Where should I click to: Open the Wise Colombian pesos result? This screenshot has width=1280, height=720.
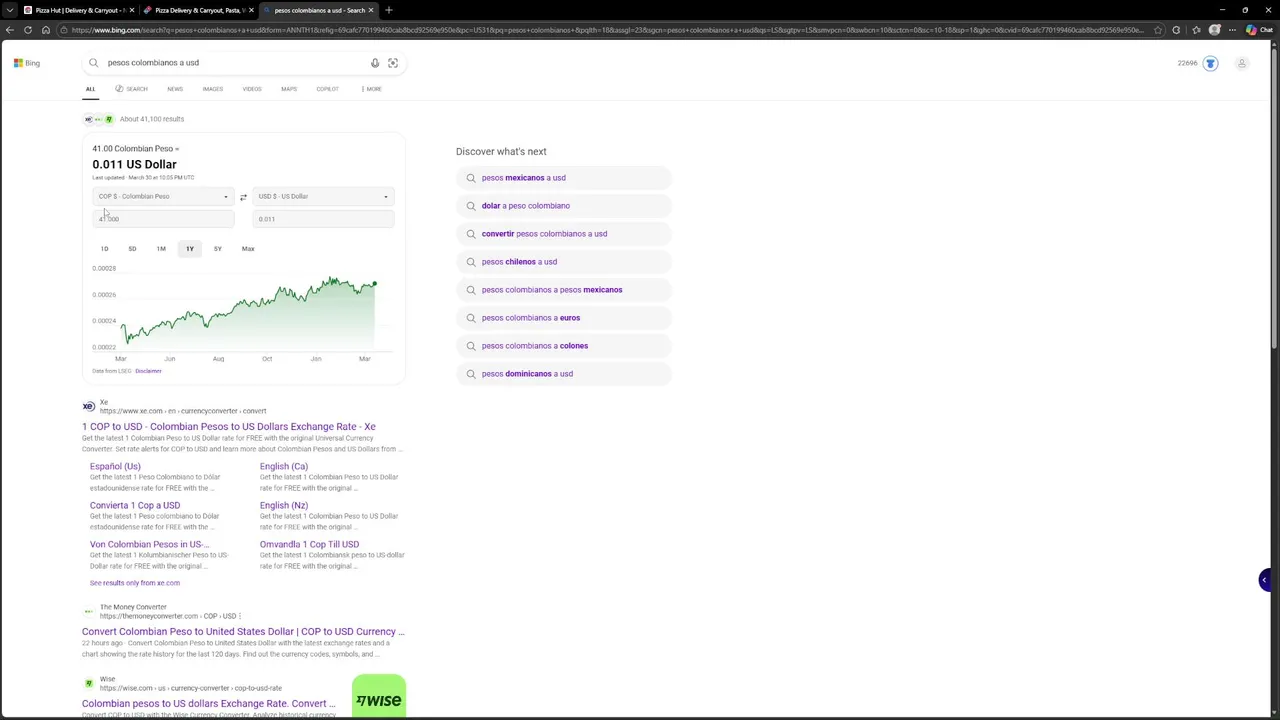209,704
